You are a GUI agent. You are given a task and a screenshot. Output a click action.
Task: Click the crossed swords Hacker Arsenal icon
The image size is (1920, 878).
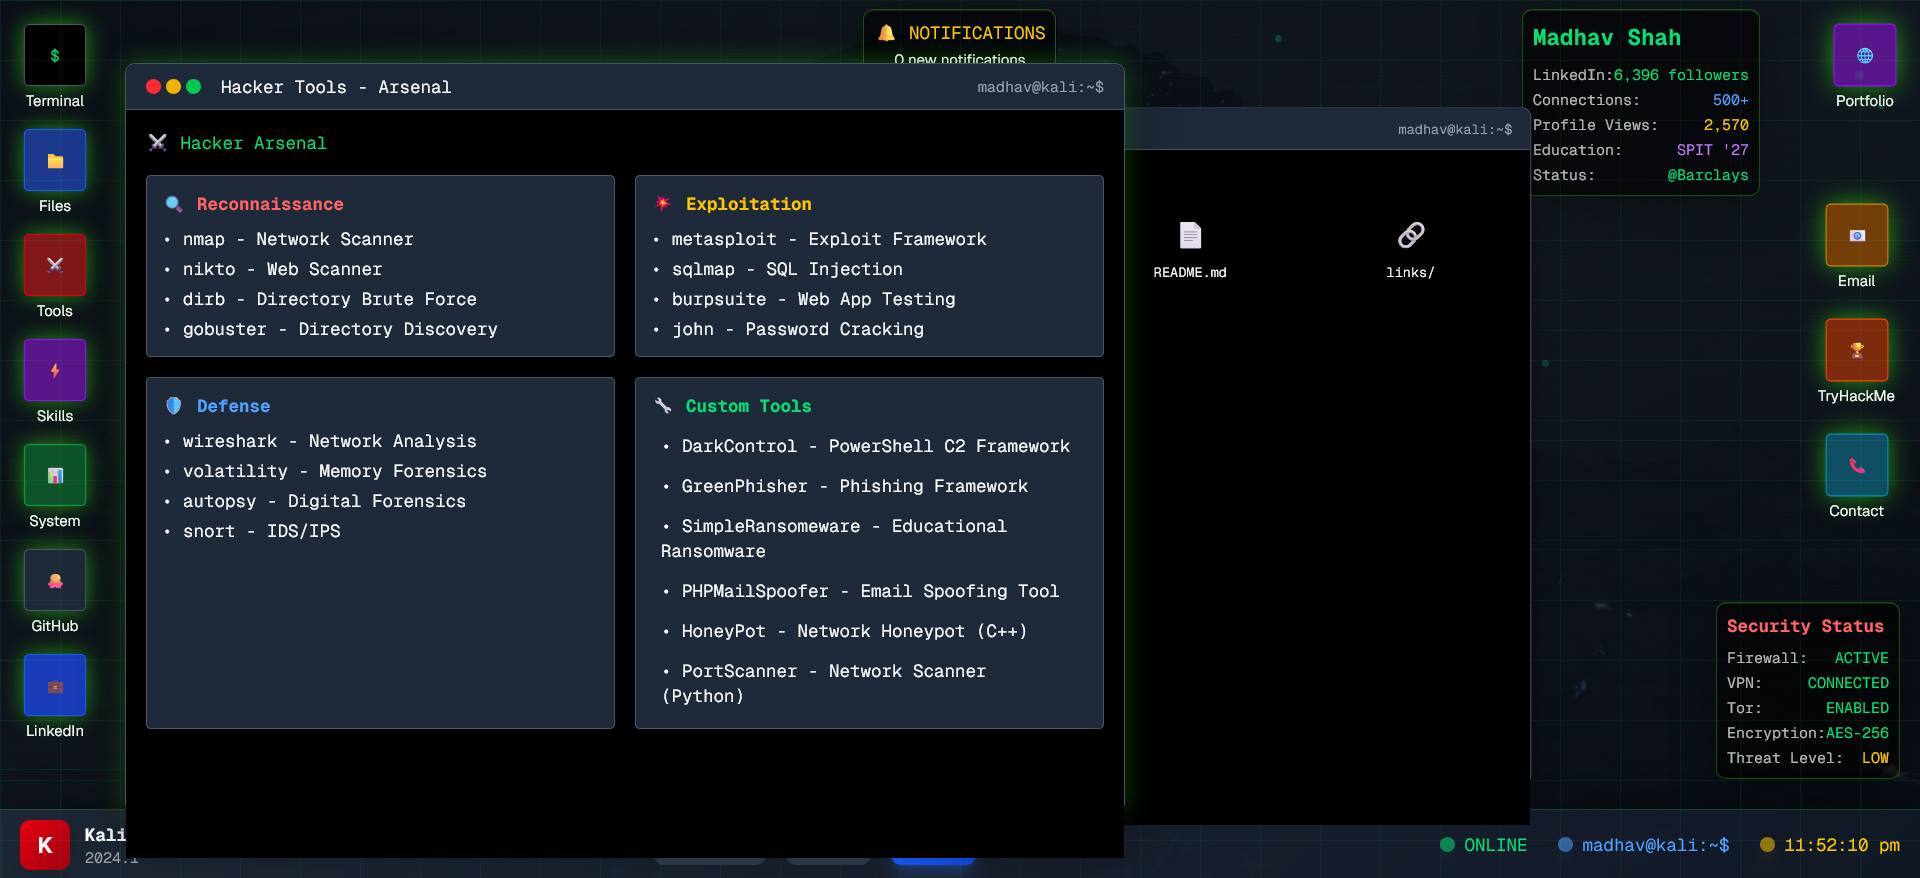coord(157,143)
